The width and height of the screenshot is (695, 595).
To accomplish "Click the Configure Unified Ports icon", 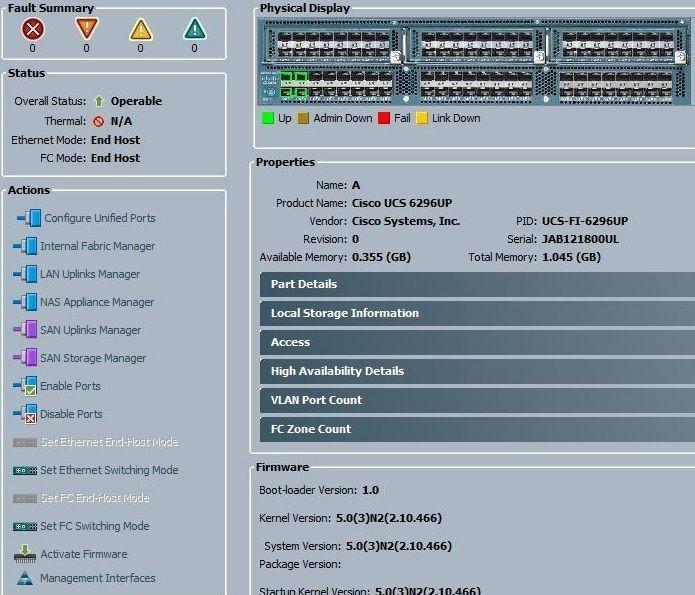I will (x=29, y=218).
